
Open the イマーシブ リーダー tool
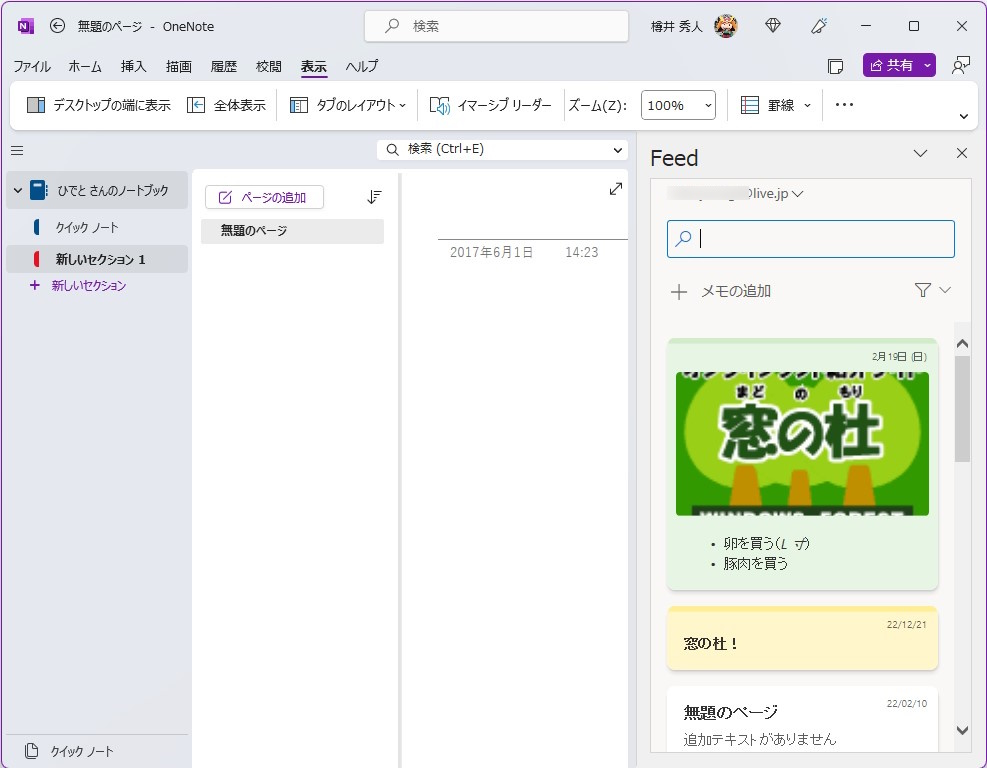point(489,104)
